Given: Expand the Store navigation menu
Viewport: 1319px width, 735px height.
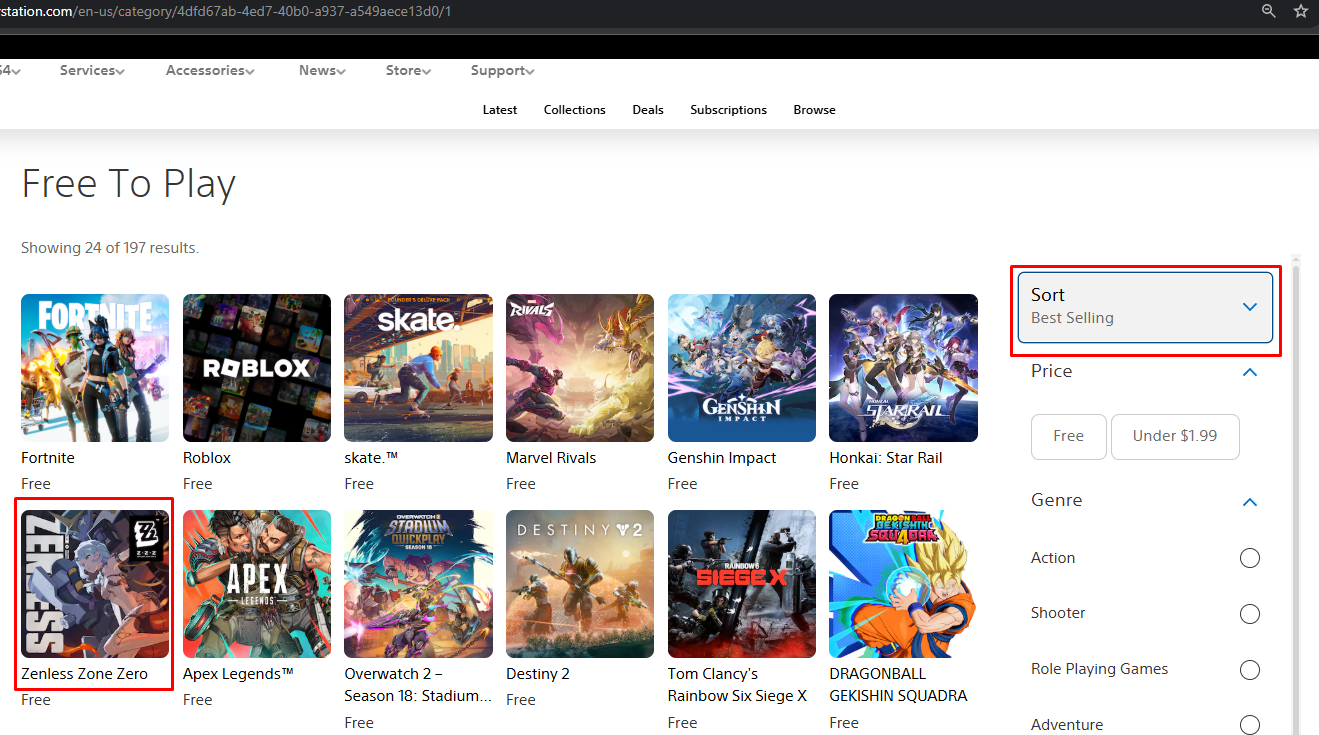Looking at the screenshot, I should pyautogui.click(x=408, y=71).
